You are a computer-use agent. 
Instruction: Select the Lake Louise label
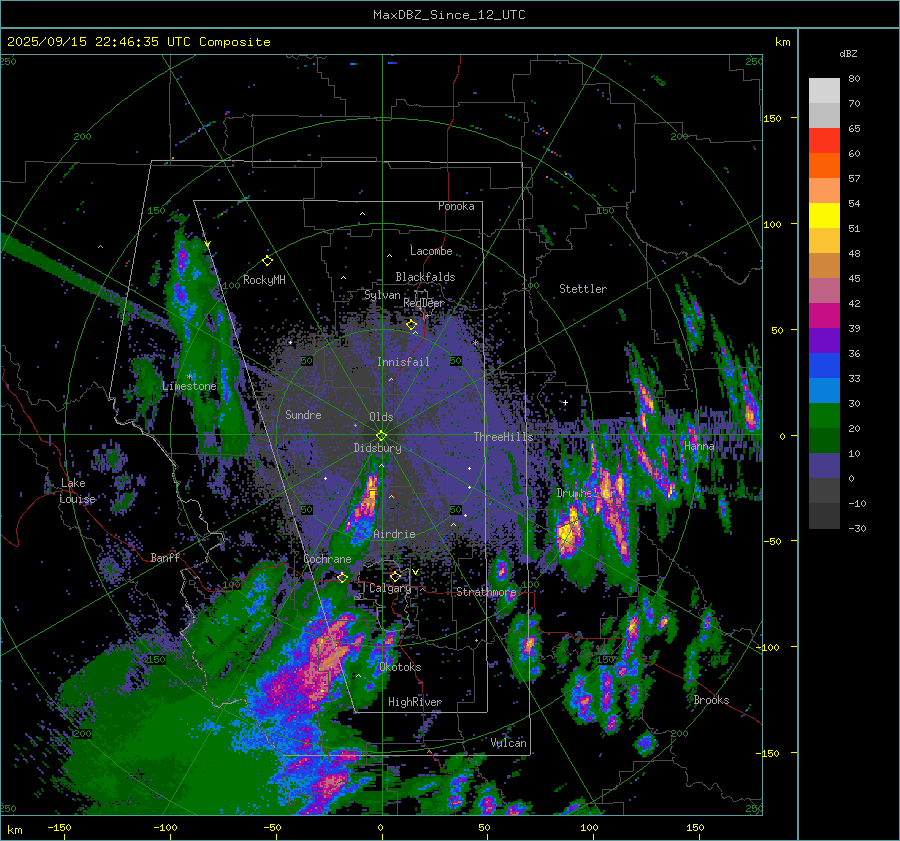(77, 491)
